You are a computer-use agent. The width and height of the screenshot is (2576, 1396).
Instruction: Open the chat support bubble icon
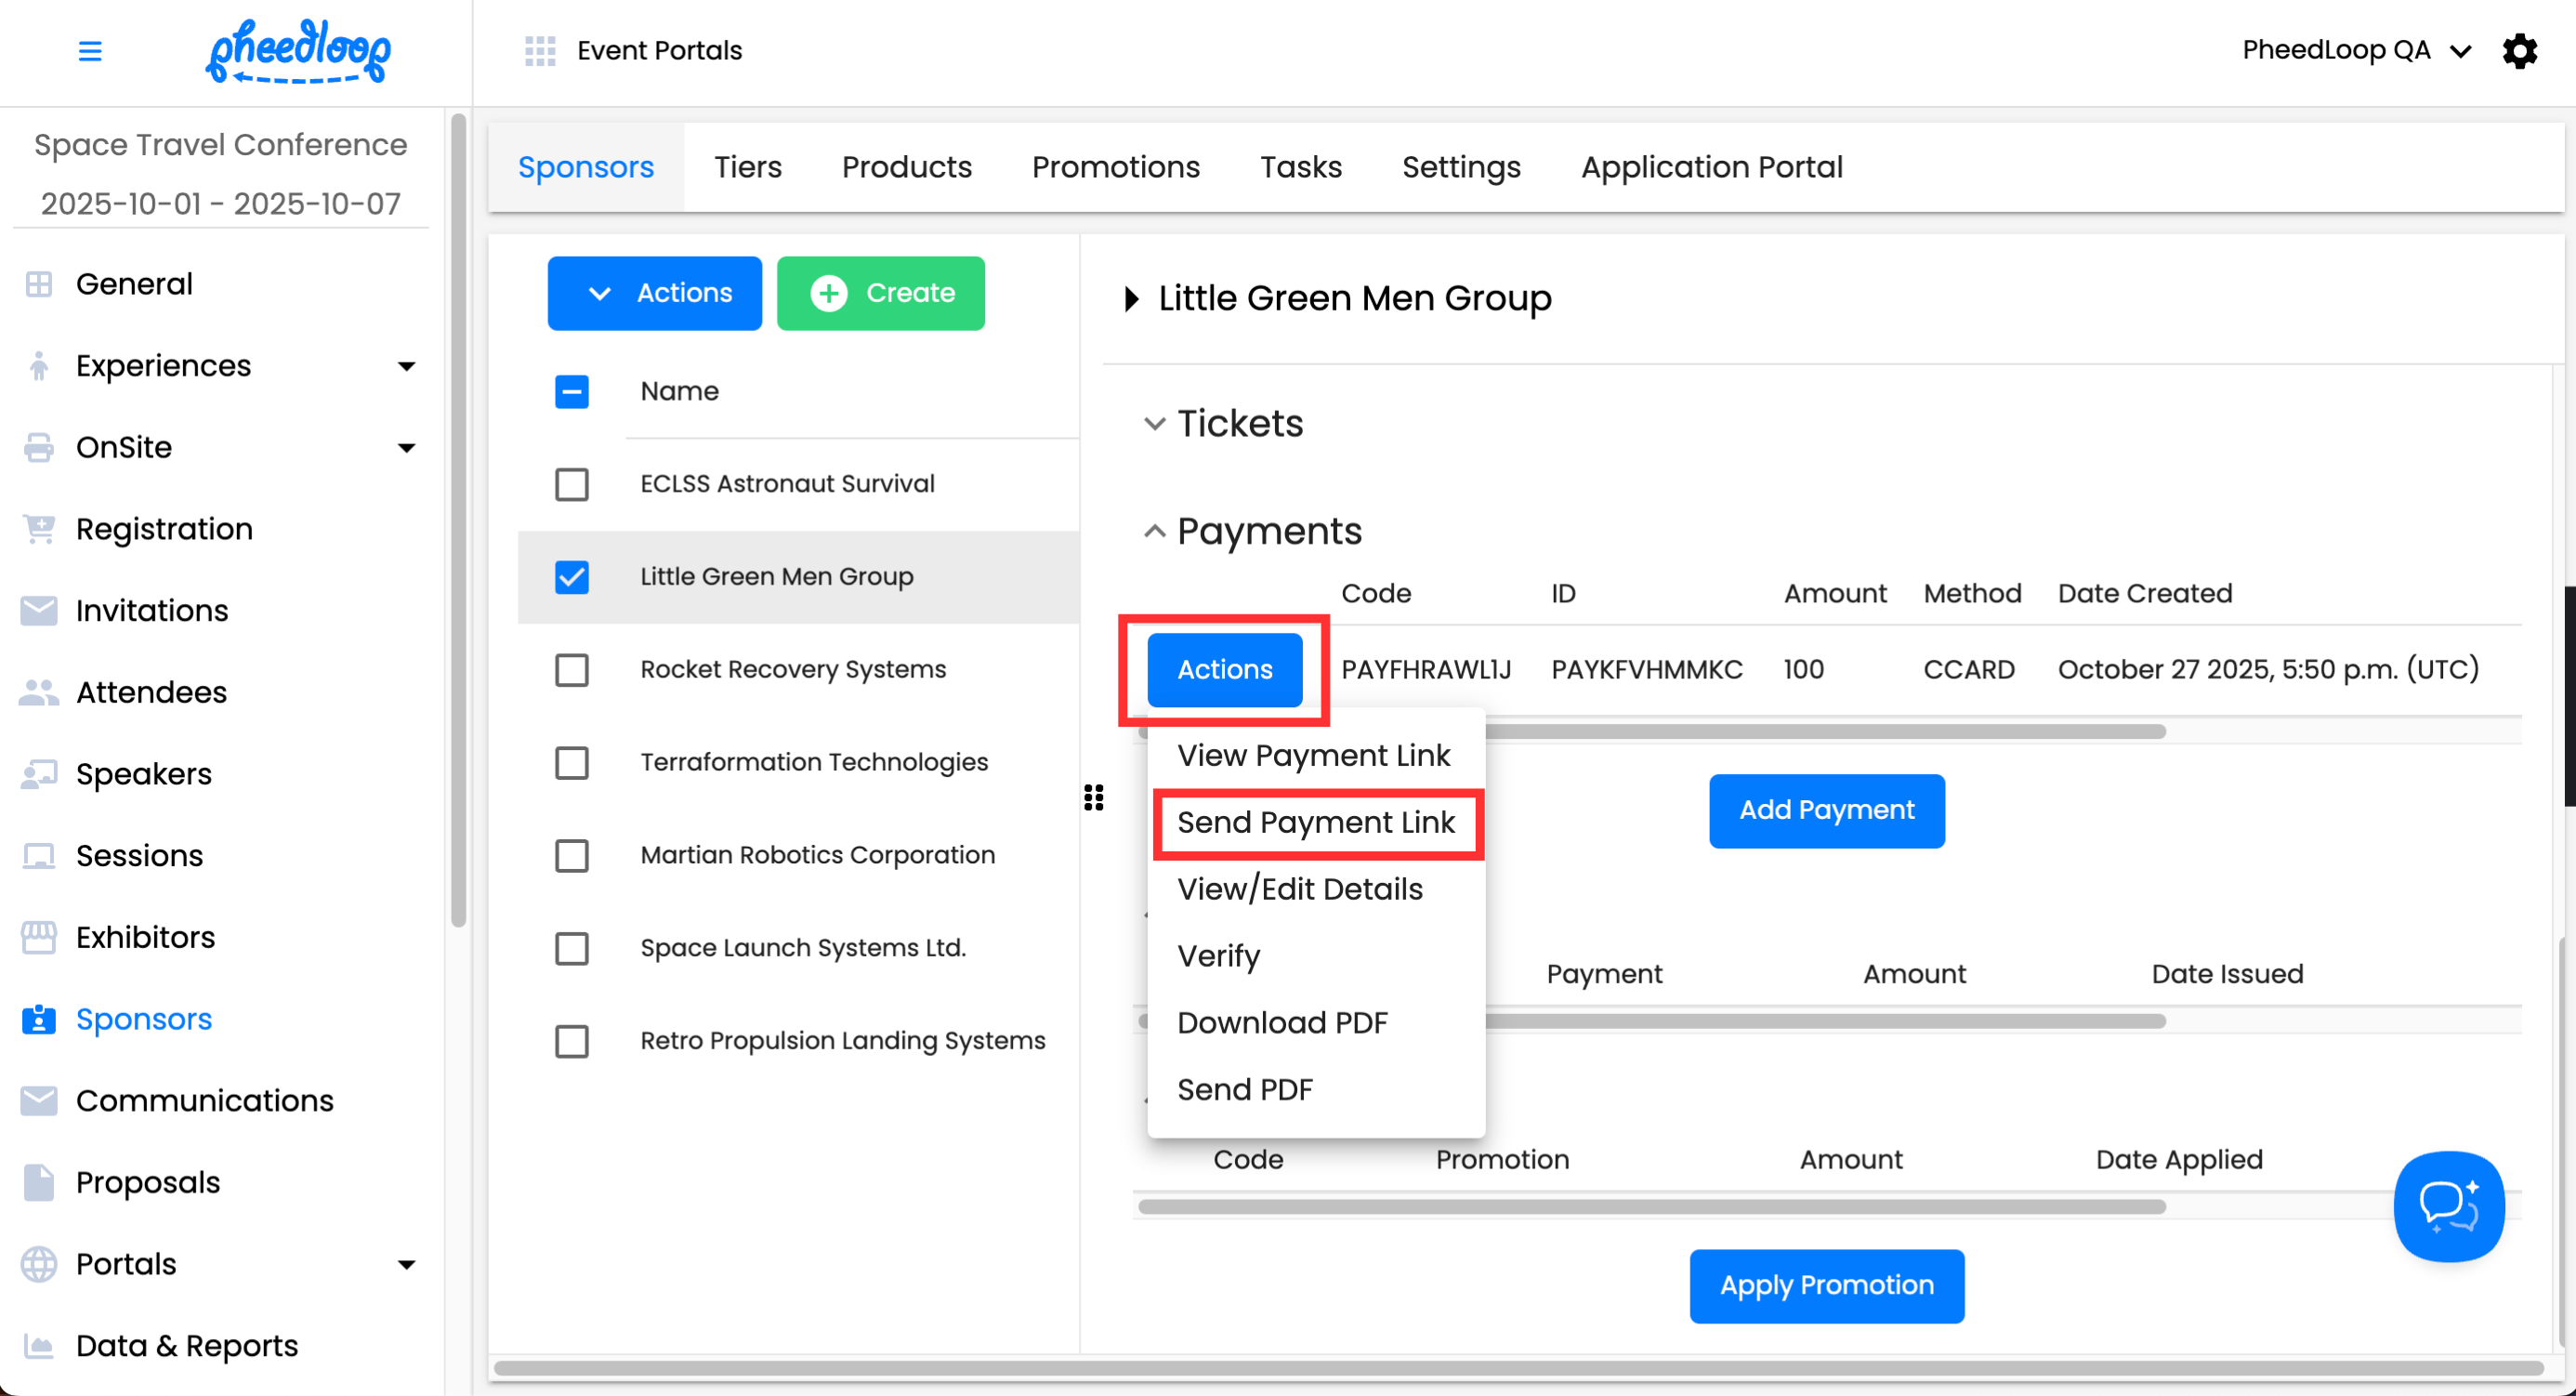(2448, 1206)
